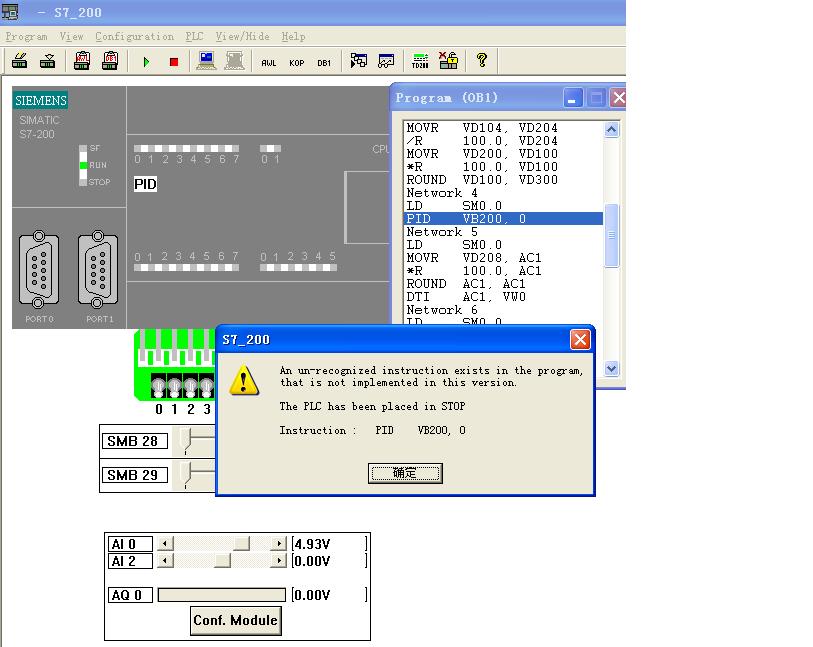Click the Program (OB1) scrollbar thumb

point(611,235)
